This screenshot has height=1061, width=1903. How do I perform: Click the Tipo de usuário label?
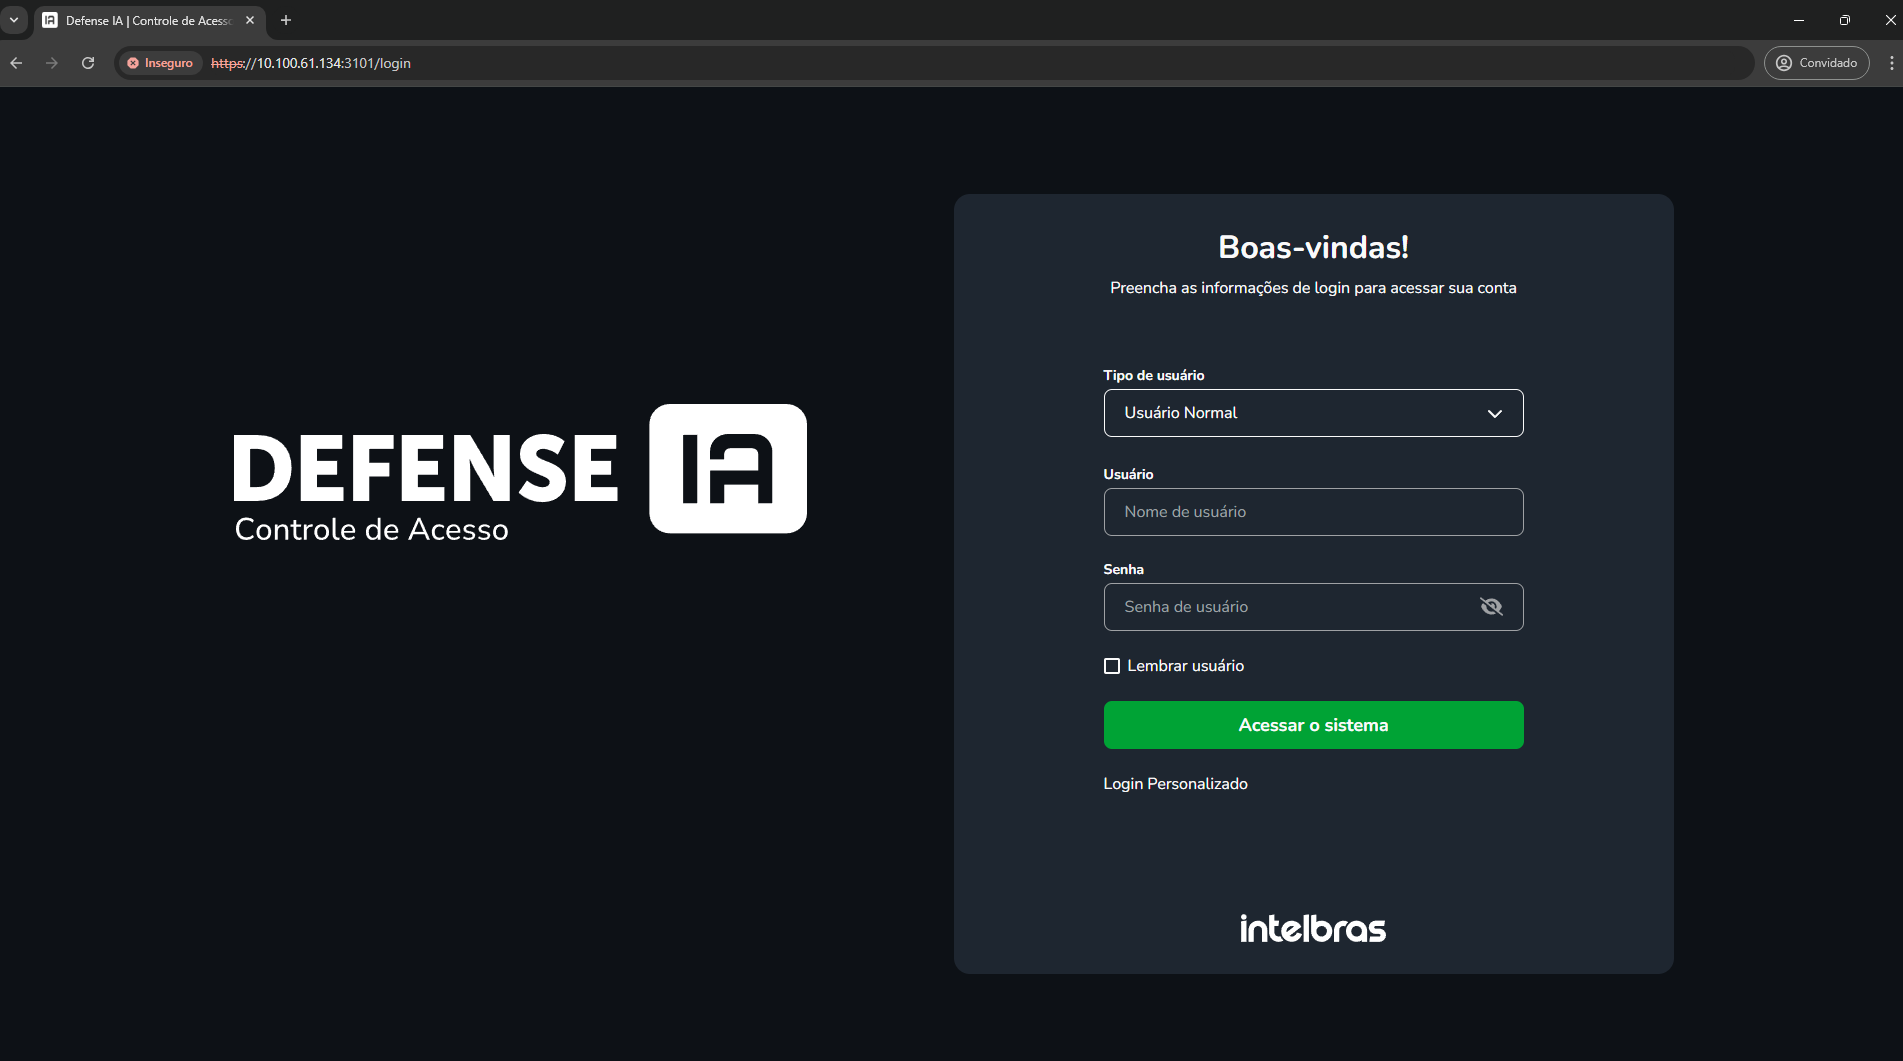1154,375
